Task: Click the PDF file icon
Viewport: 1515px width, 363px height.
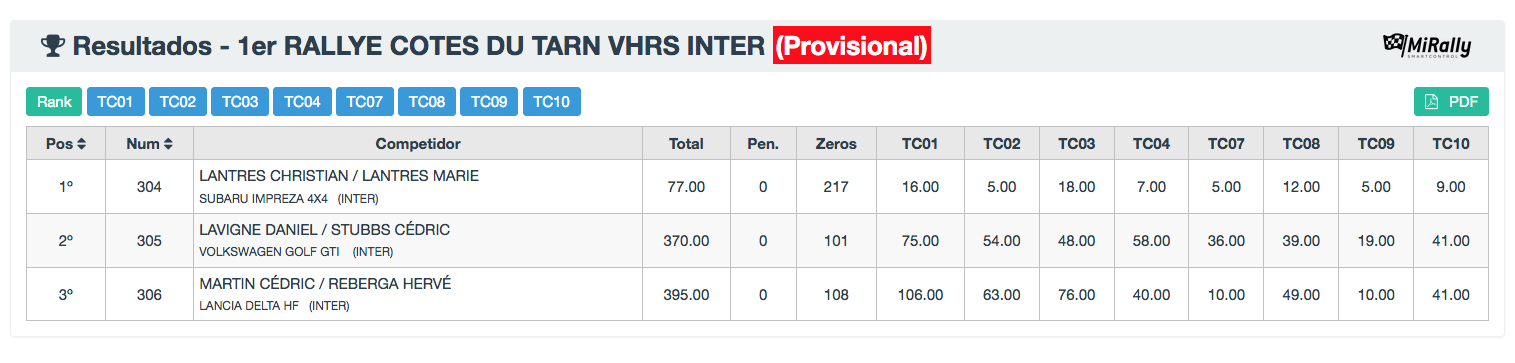Action: pos(1431,102)
